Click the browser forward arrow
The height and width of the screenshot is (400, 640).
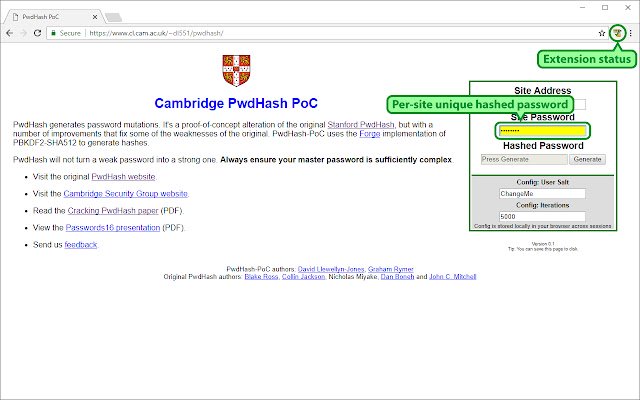point(23,33)
